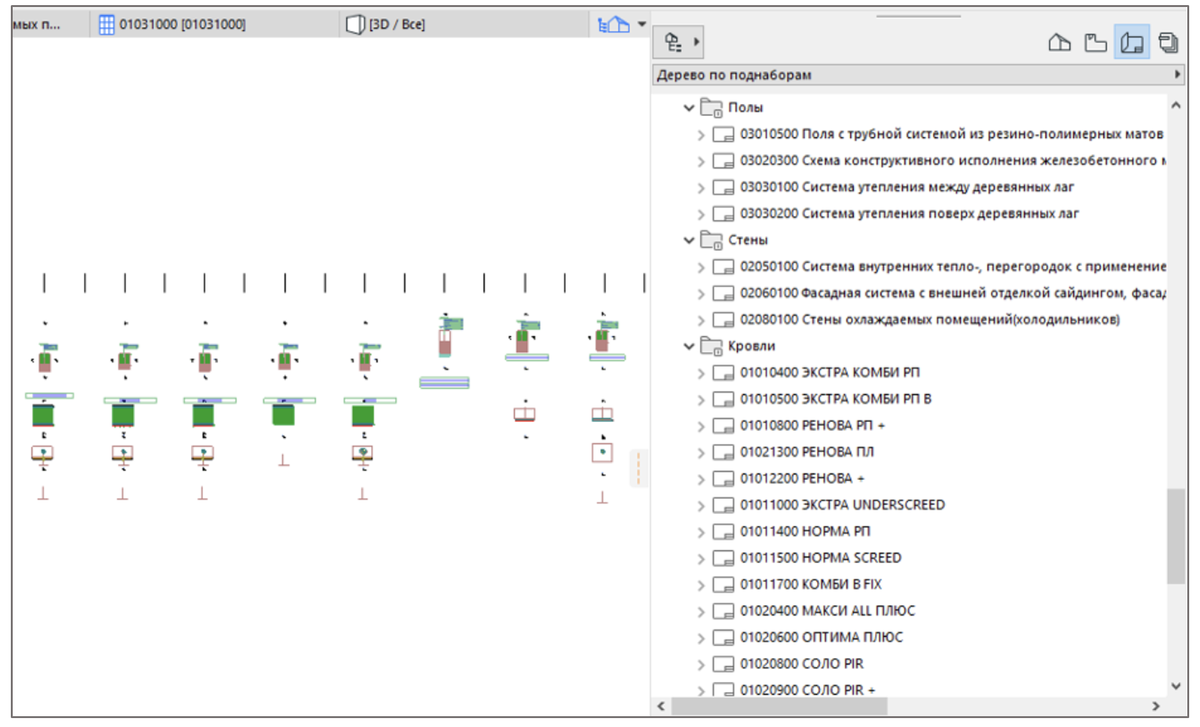Collapse the Кровли folder
1200x727 pixels.
(688, 346)
